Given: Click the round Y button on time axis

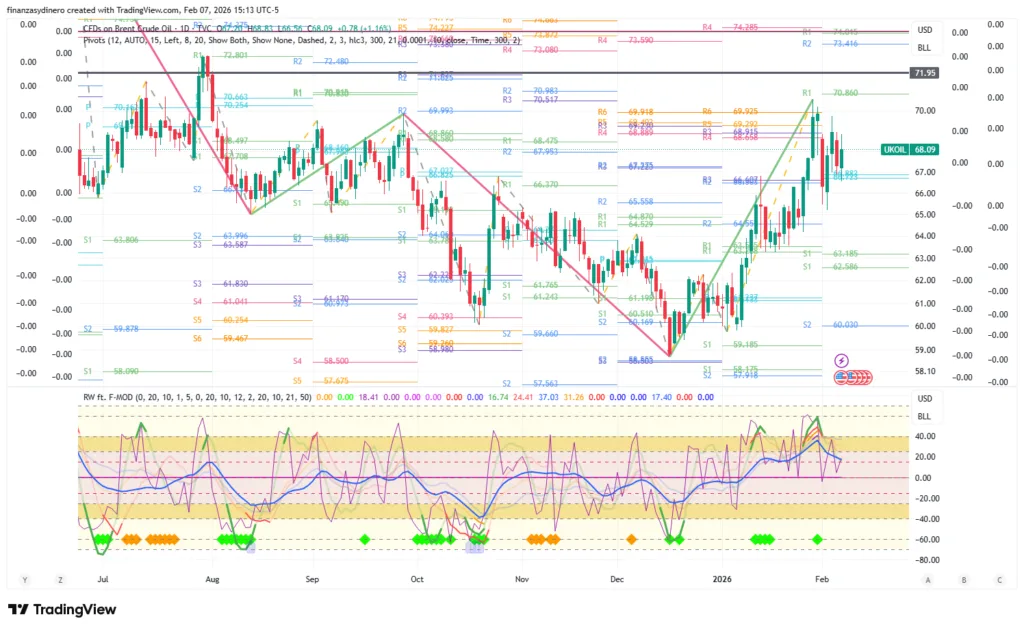Looking at the screenshot, I should click(x=24, y=580).
